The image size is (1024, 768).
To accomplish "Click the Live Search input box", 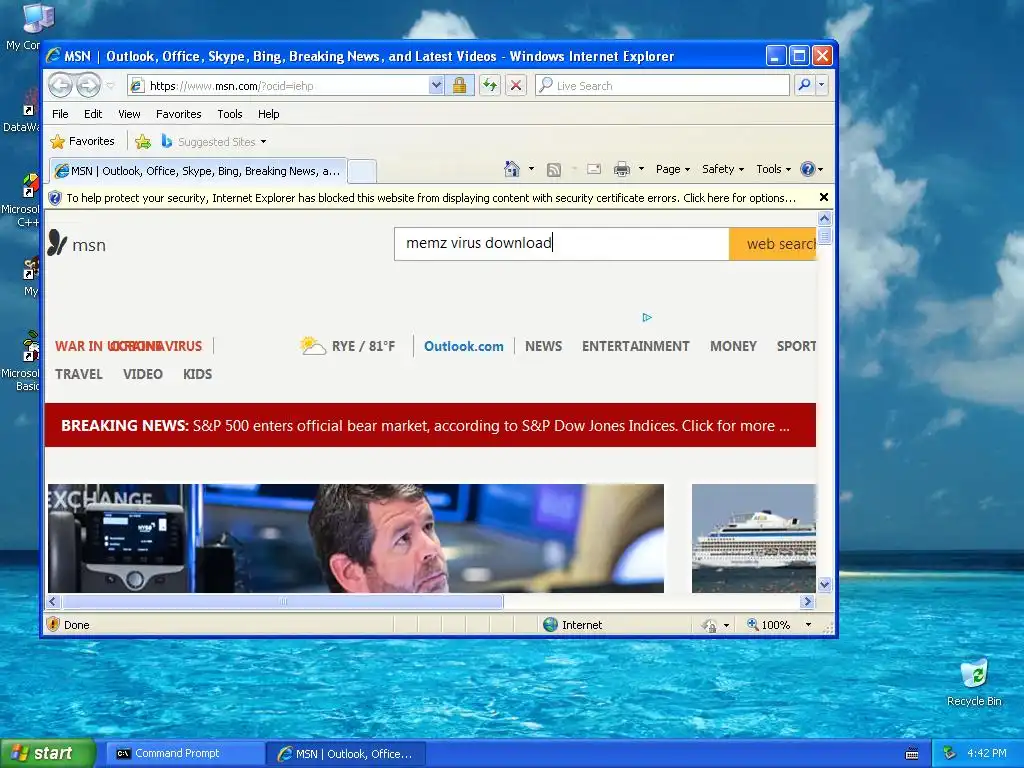I will tap(662, 86).
